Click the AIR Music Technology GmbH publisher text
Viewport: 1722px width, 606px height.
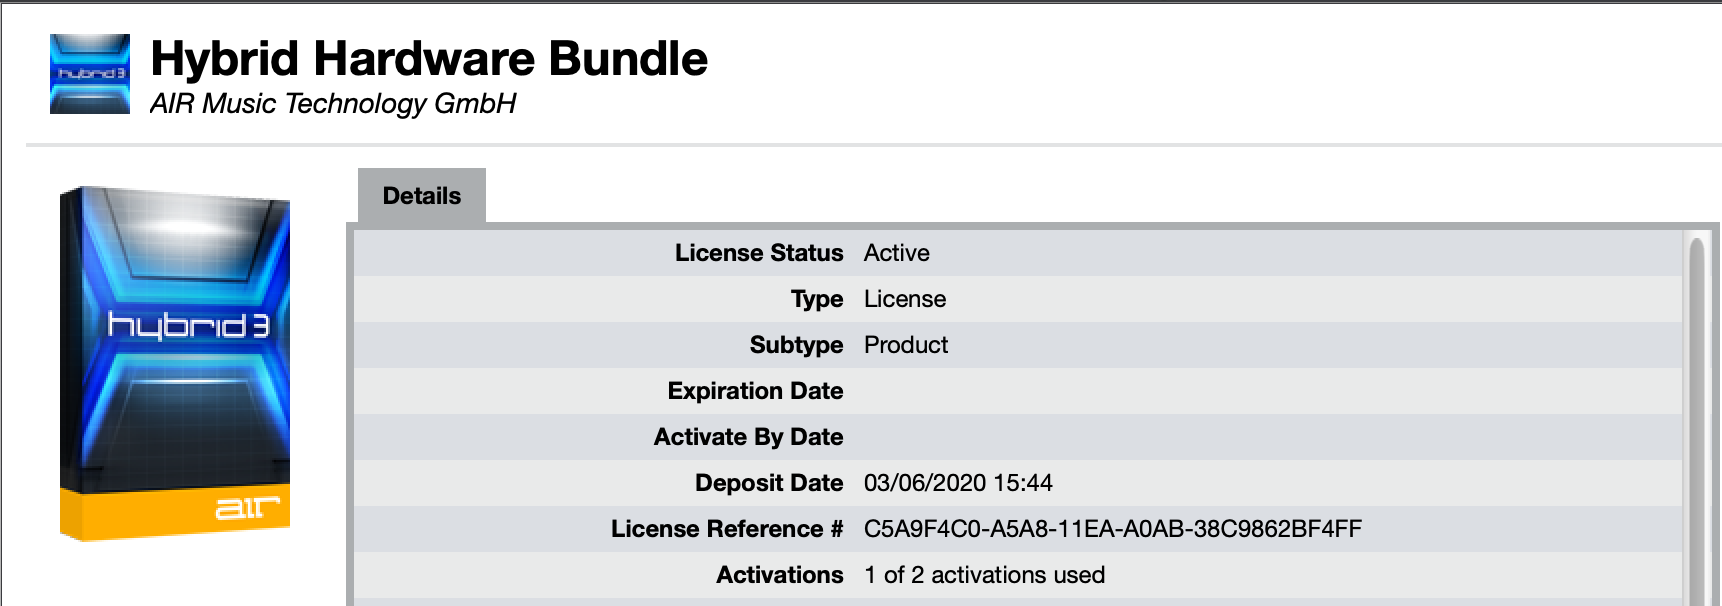click(x=333, y=104)
